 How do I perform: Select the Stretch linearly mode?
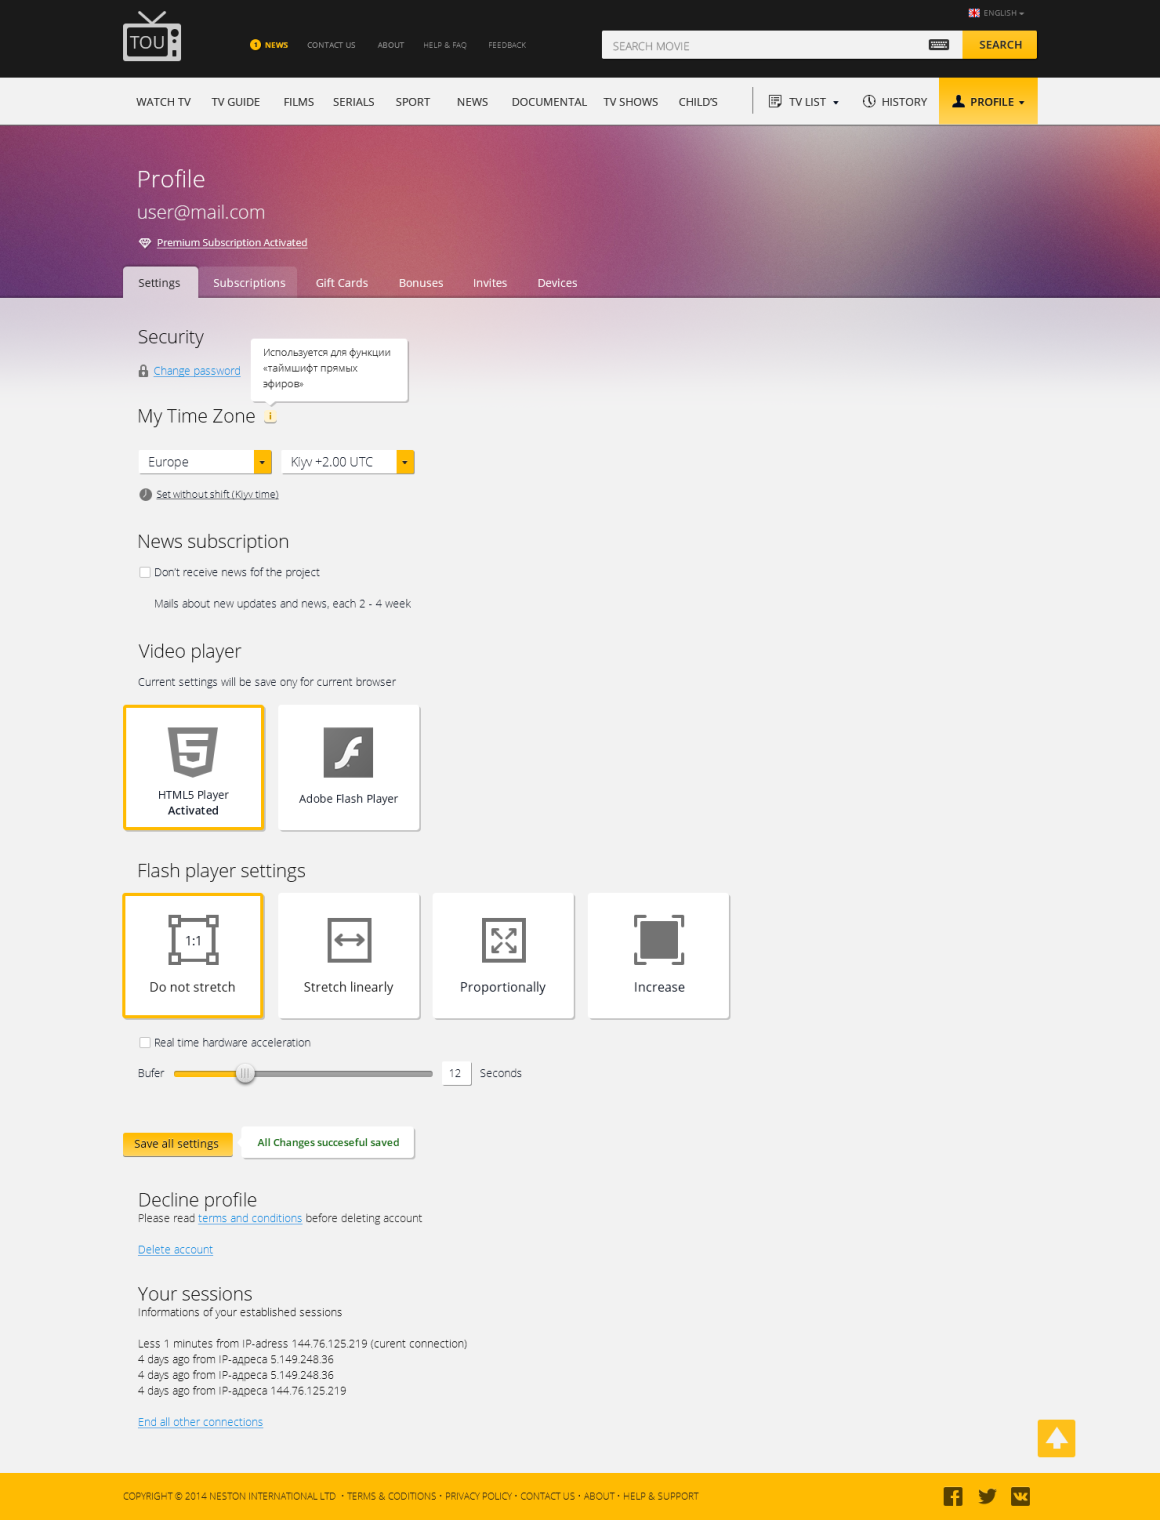(348, 955)
